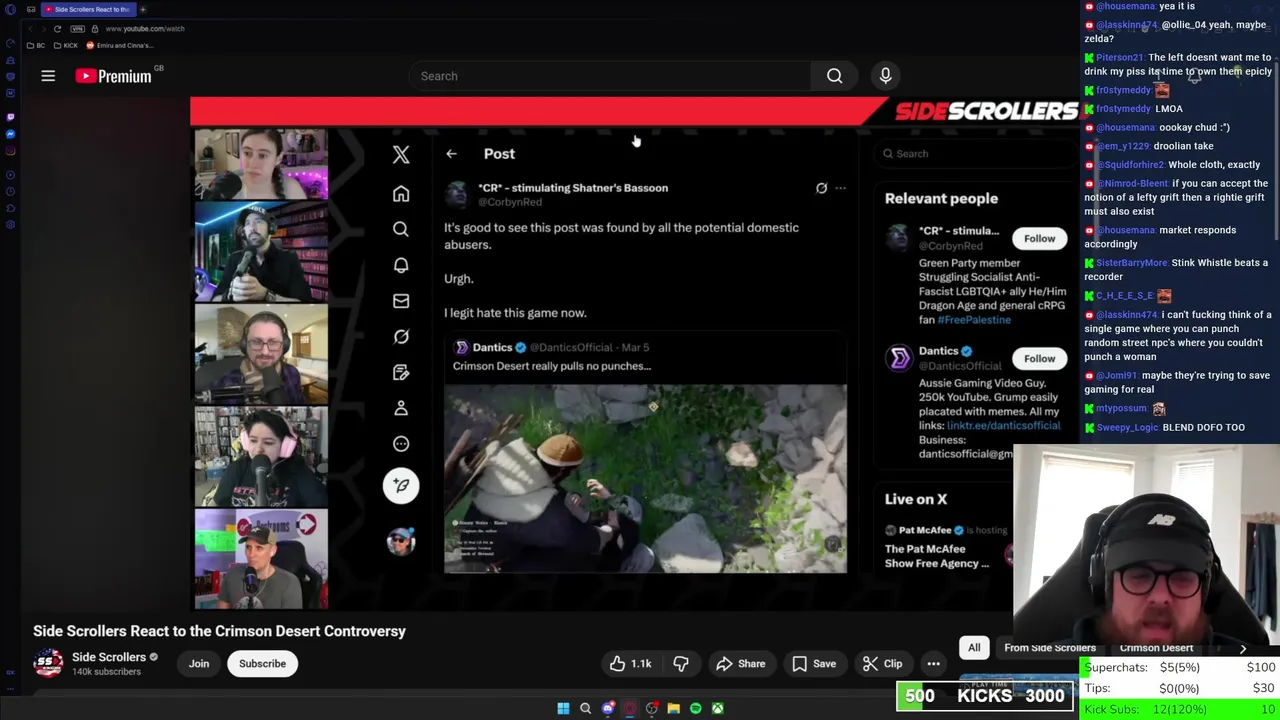Click the three-dot menu on CR's post

coord(840,188)
